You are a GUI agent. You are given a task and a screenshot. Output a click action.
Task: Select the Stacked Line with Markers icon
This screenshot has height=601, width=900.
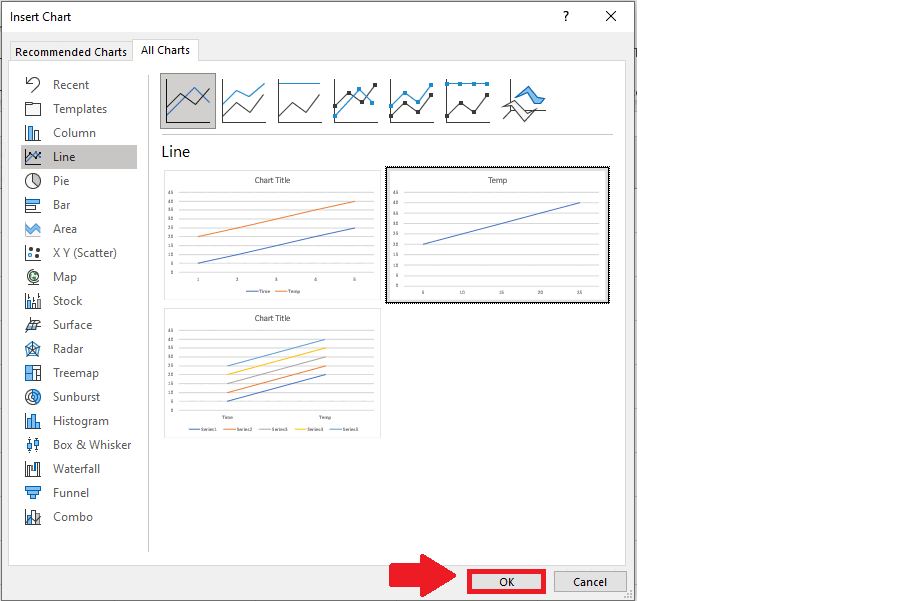pos(412,101)
